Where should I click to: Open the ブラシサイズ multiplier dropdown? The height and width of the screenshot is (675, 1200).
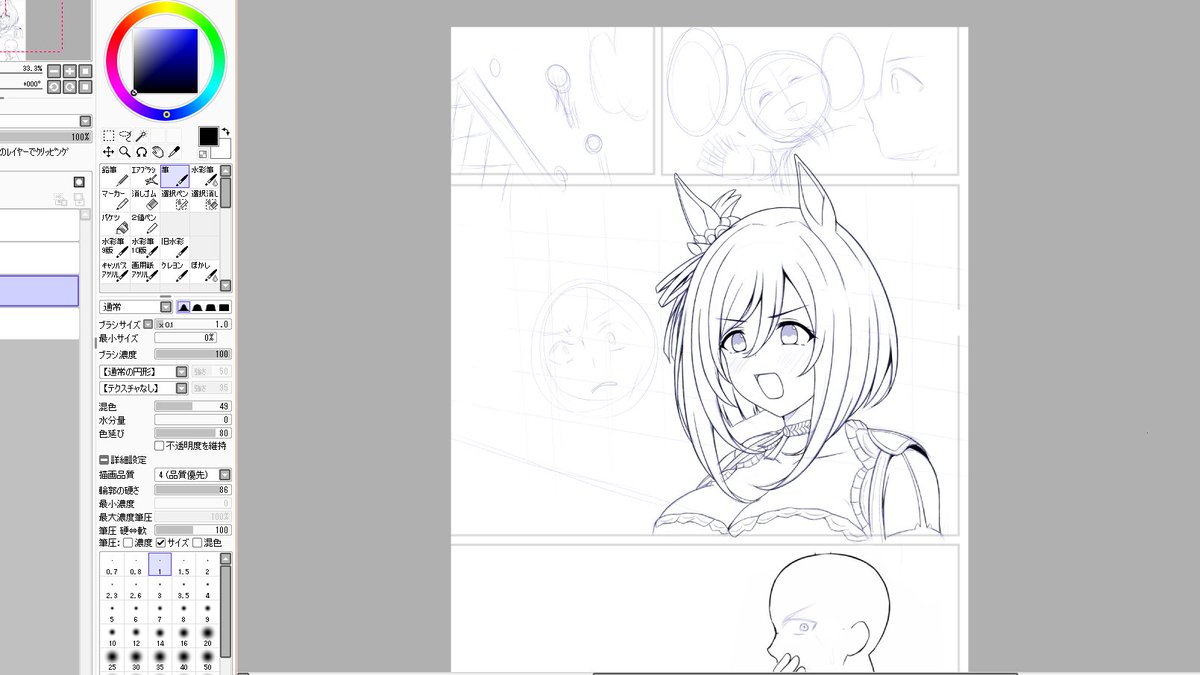pyautogui.click(x=148, y=324)
